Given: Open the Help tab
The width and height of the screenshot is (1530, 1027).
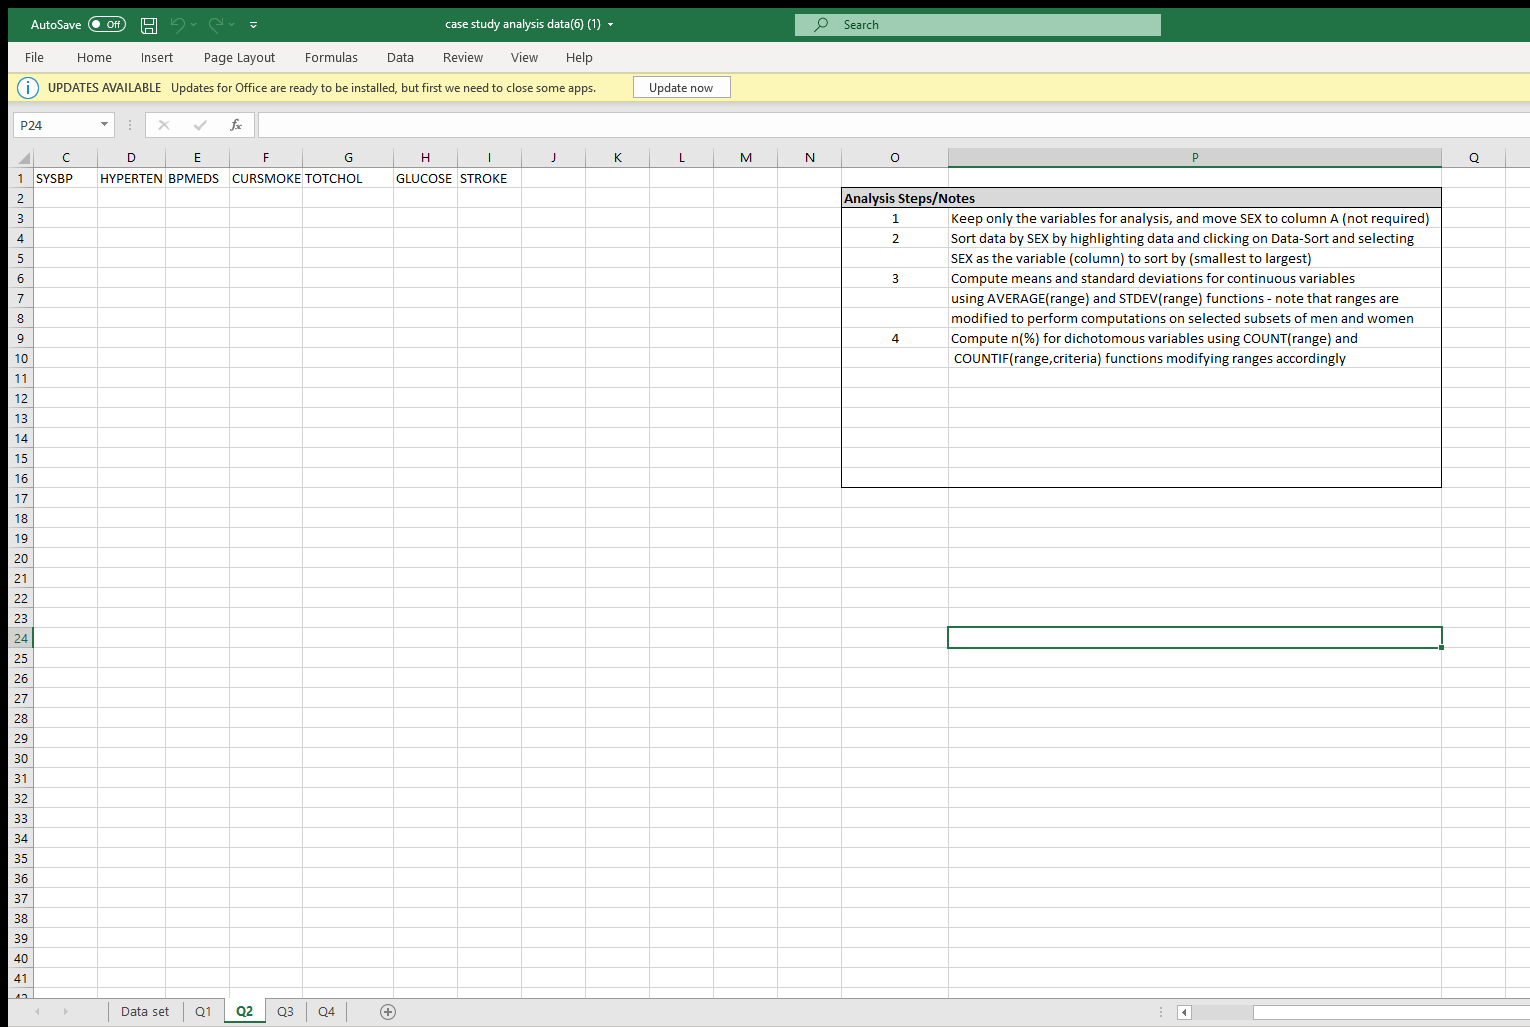Looking at the screenshot, I should [579, 57].
